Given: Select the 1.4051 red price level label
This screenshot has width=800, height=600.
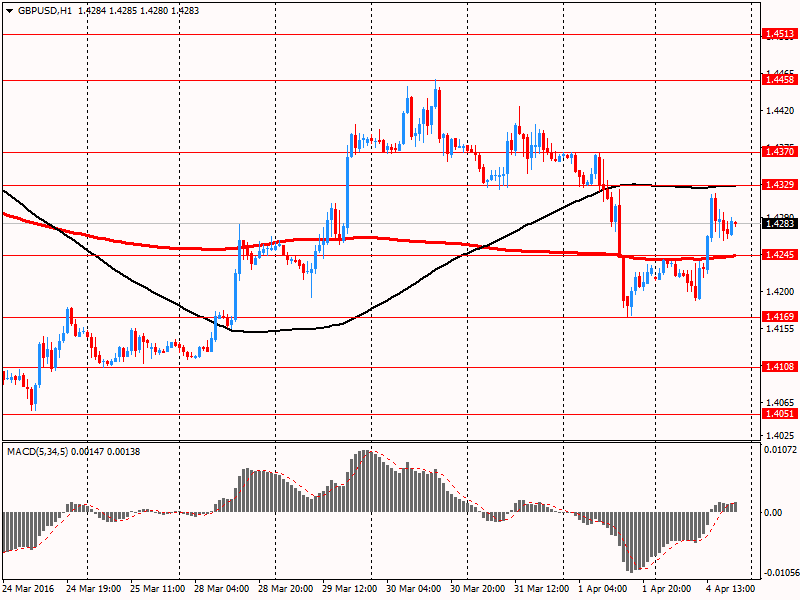Looking at the screenshot, I should click(779, 414).
